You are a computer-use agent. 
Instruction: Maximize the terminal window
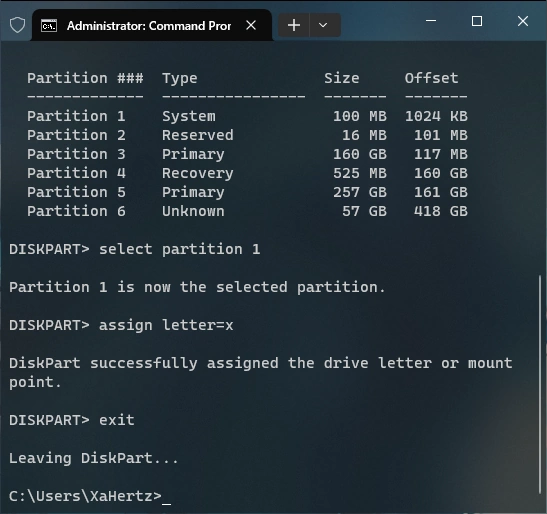point(477,21)
